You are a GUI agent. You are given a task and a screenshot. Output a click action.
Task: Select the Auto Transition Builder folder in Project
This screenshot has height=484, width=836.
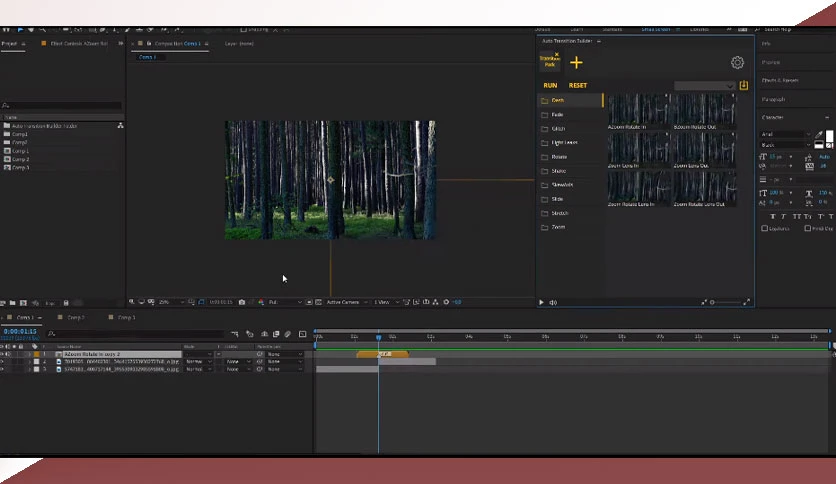coord(44,126)
